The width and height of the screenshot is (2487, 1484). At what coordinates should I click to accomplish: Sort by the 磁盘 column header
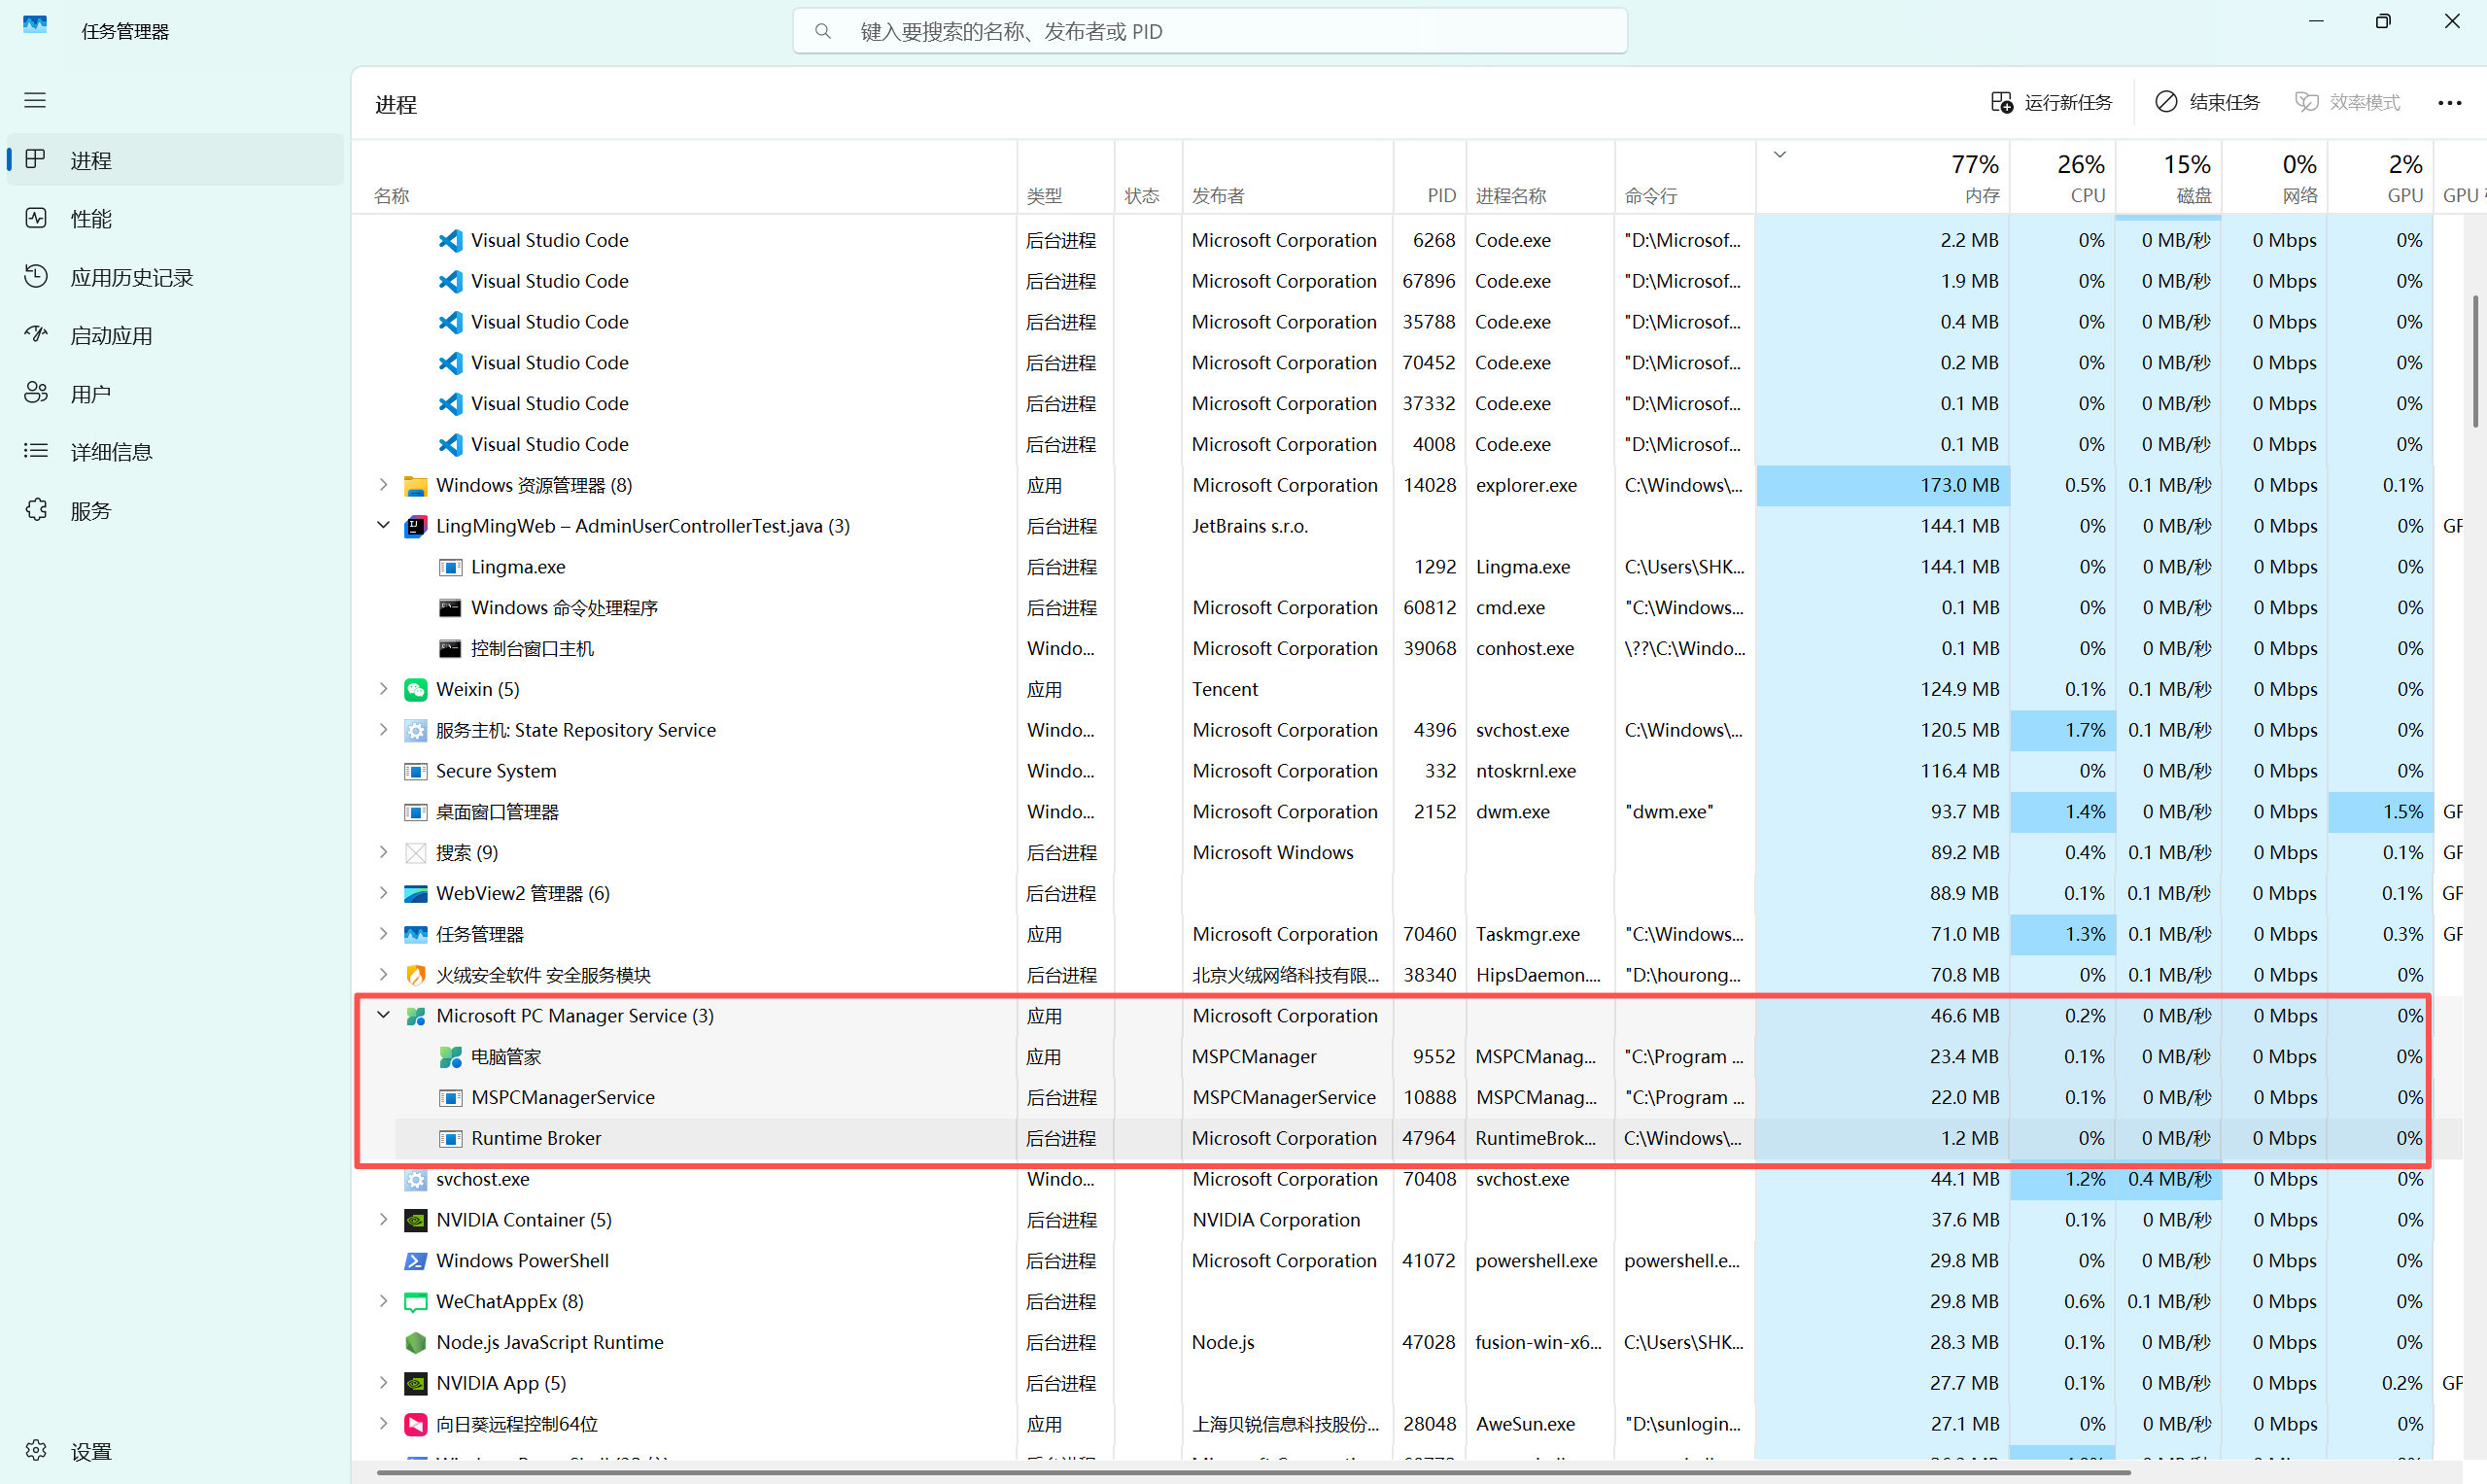(x=2168, y=178)
